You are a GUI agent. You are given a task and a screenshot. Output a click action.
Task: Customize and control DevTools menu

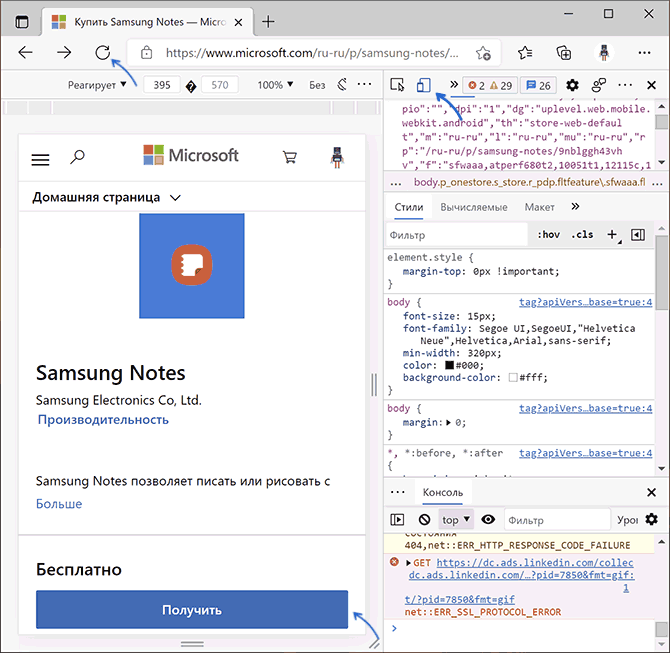click(x=625, y=85)
